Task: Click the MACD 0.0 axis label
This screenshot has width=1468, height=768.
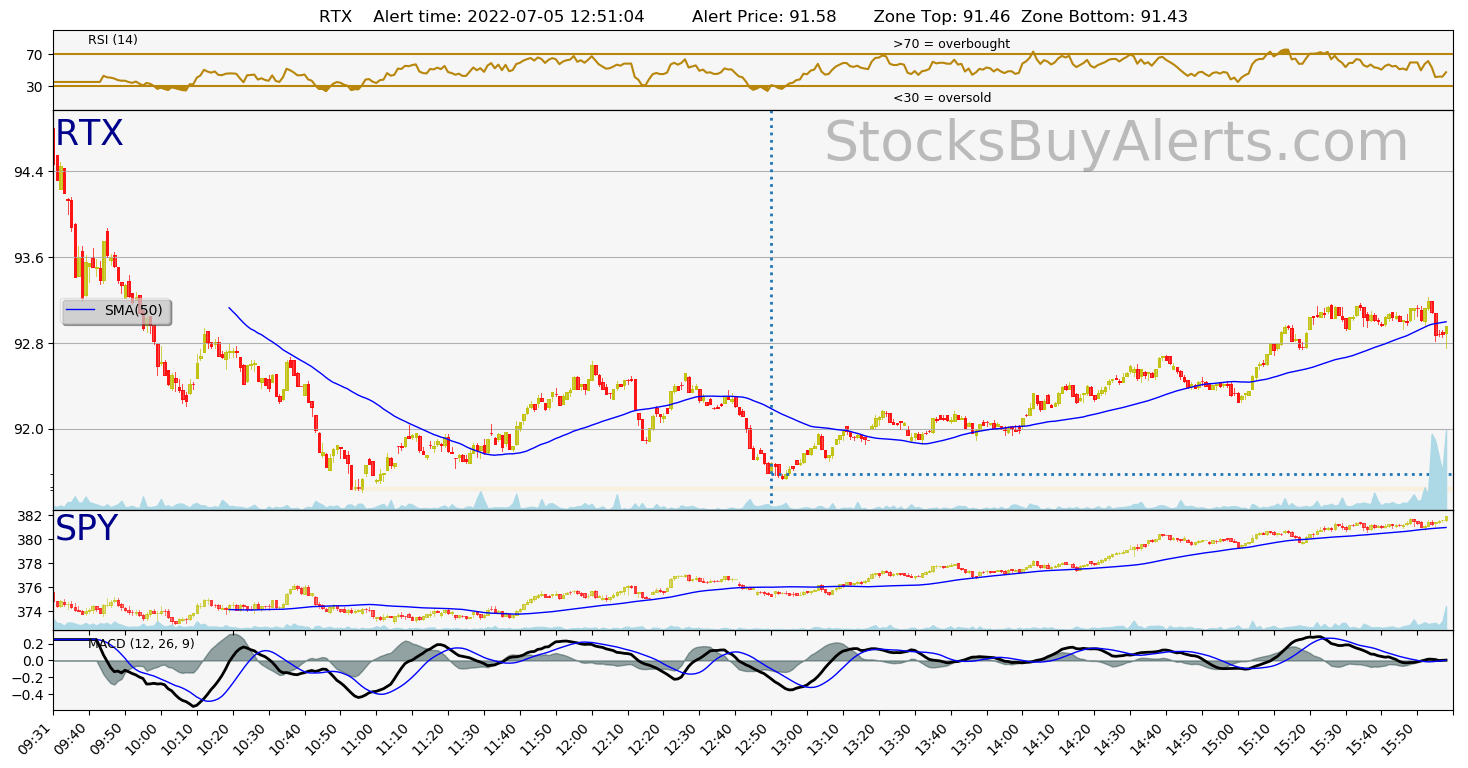Action: point(33,661)
